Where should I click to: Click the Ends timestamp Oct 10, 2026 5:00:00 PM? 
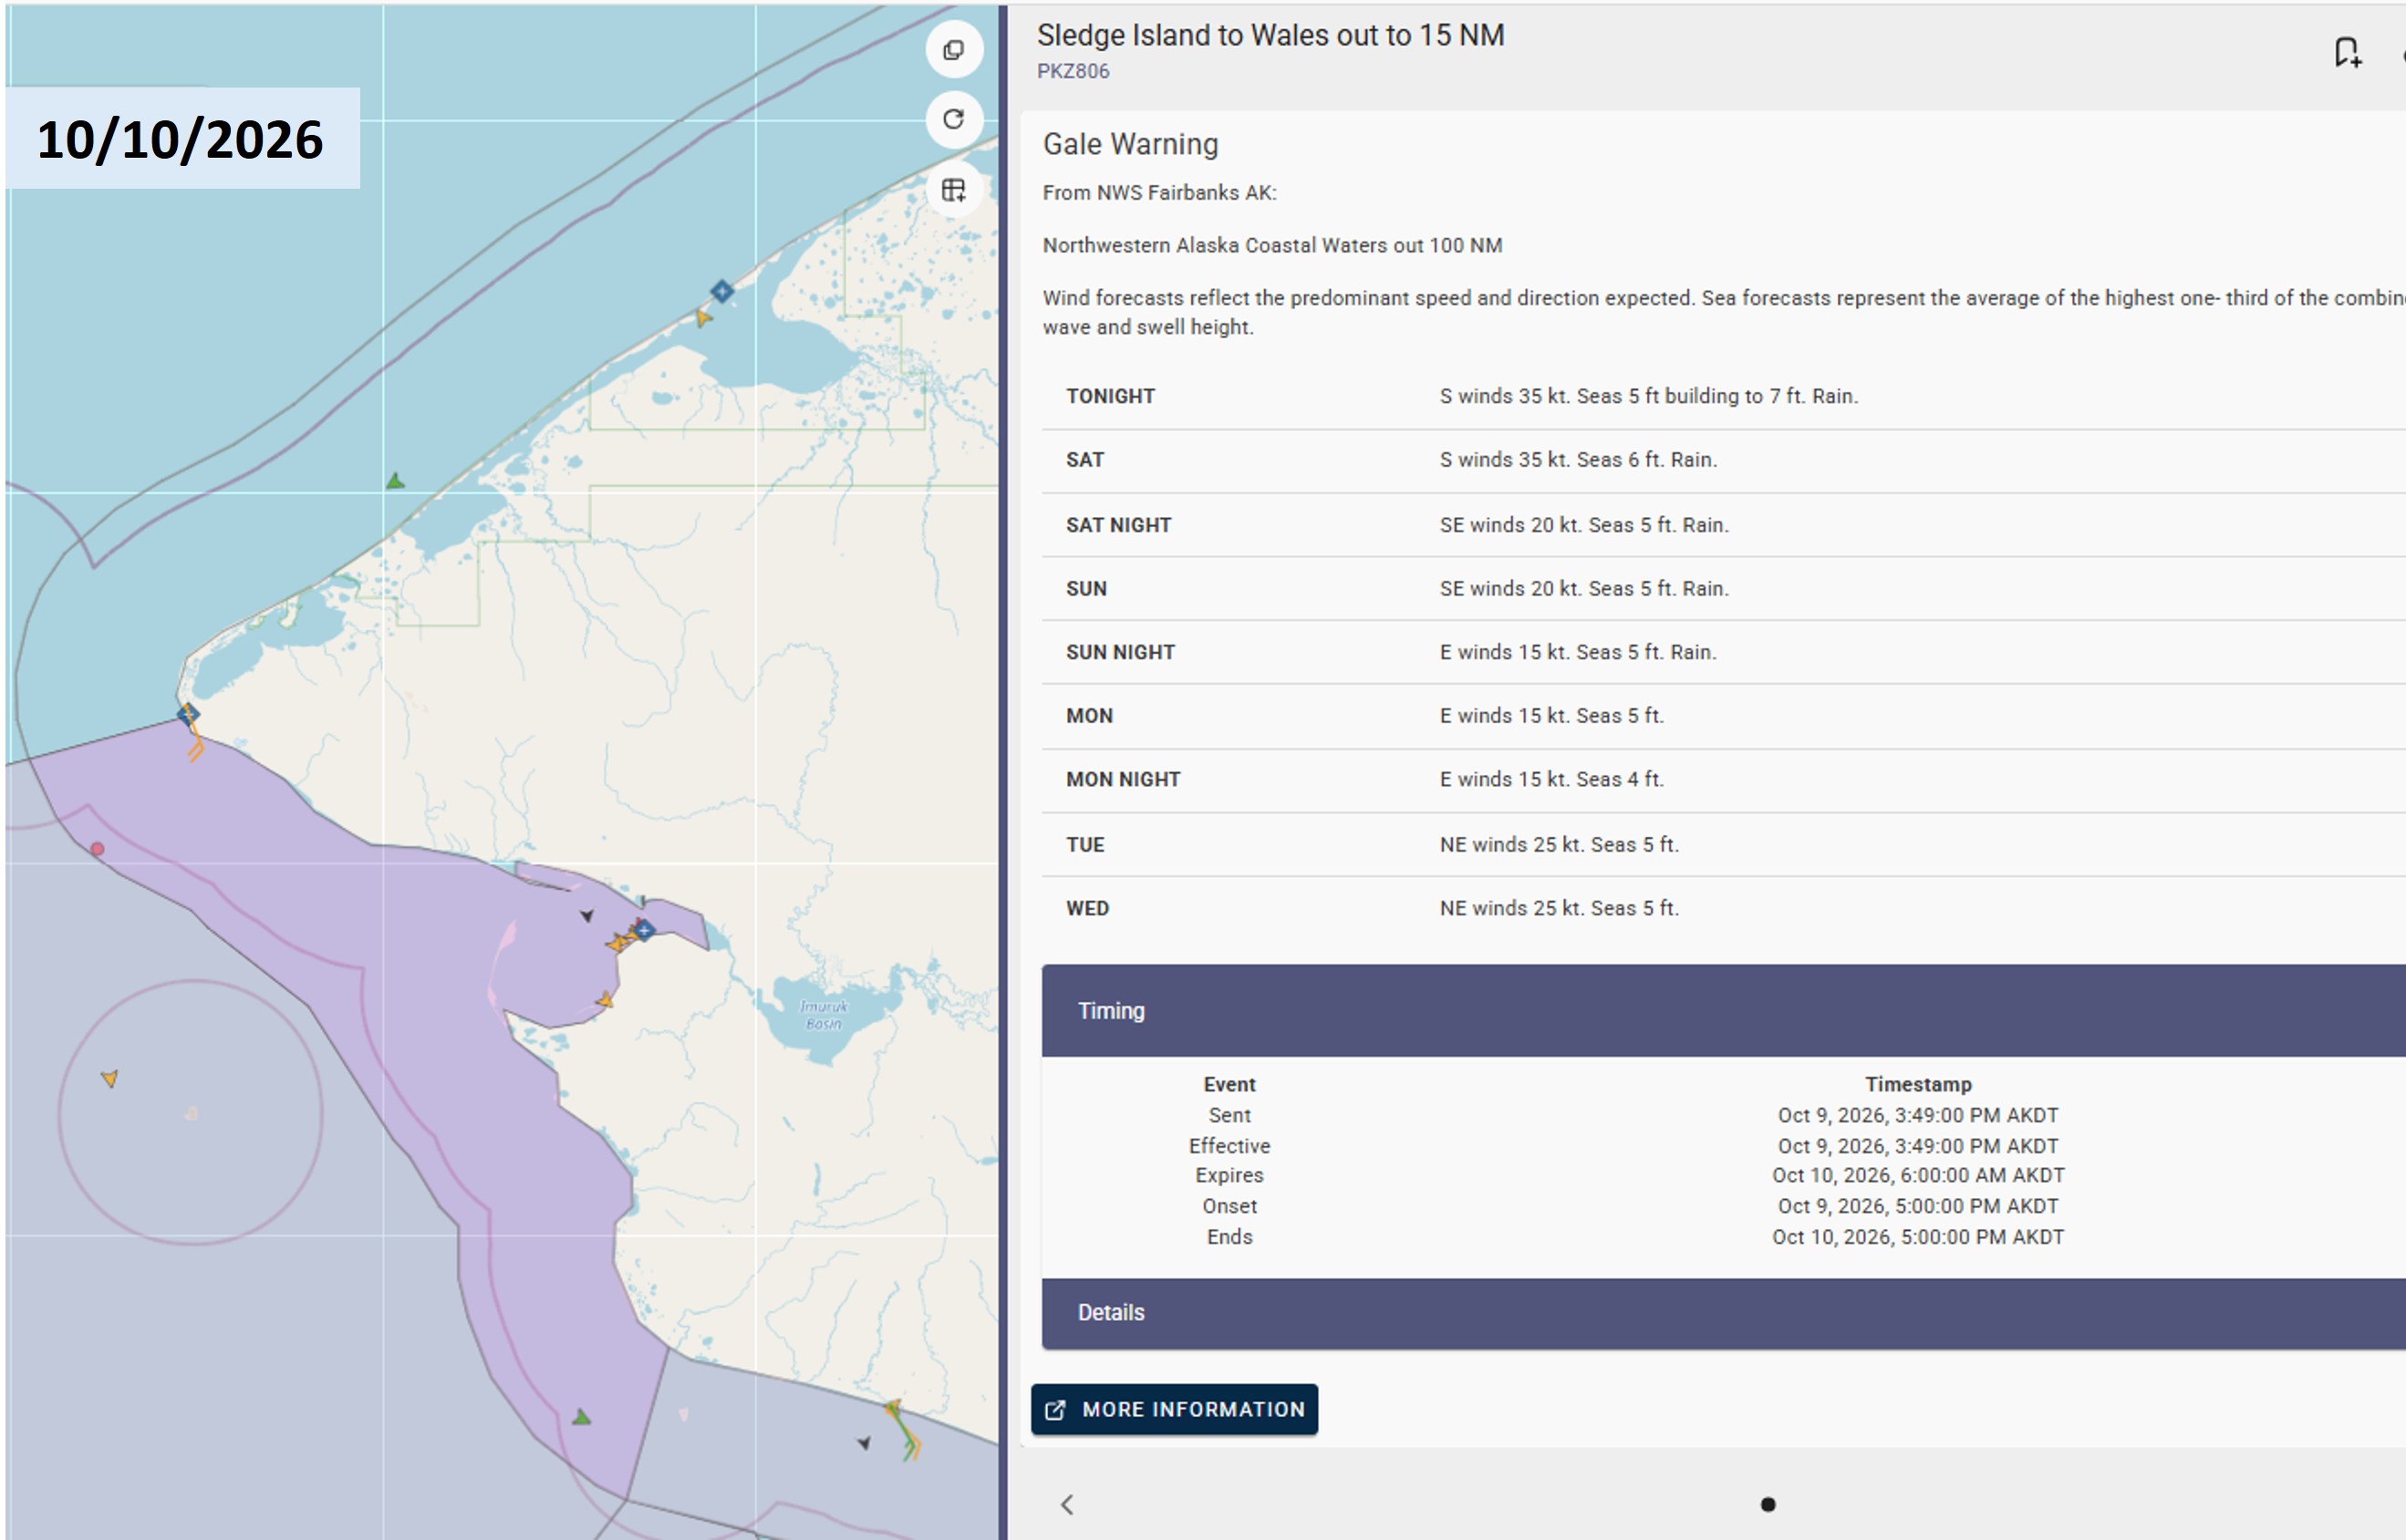click(1918, 1237)
